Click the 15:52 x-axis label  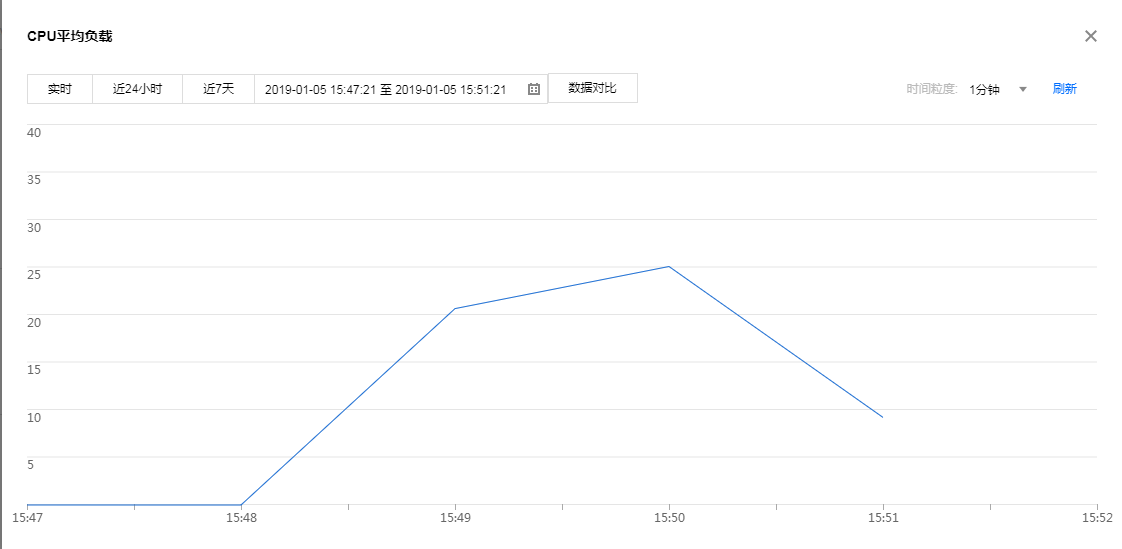point(1096,519)
